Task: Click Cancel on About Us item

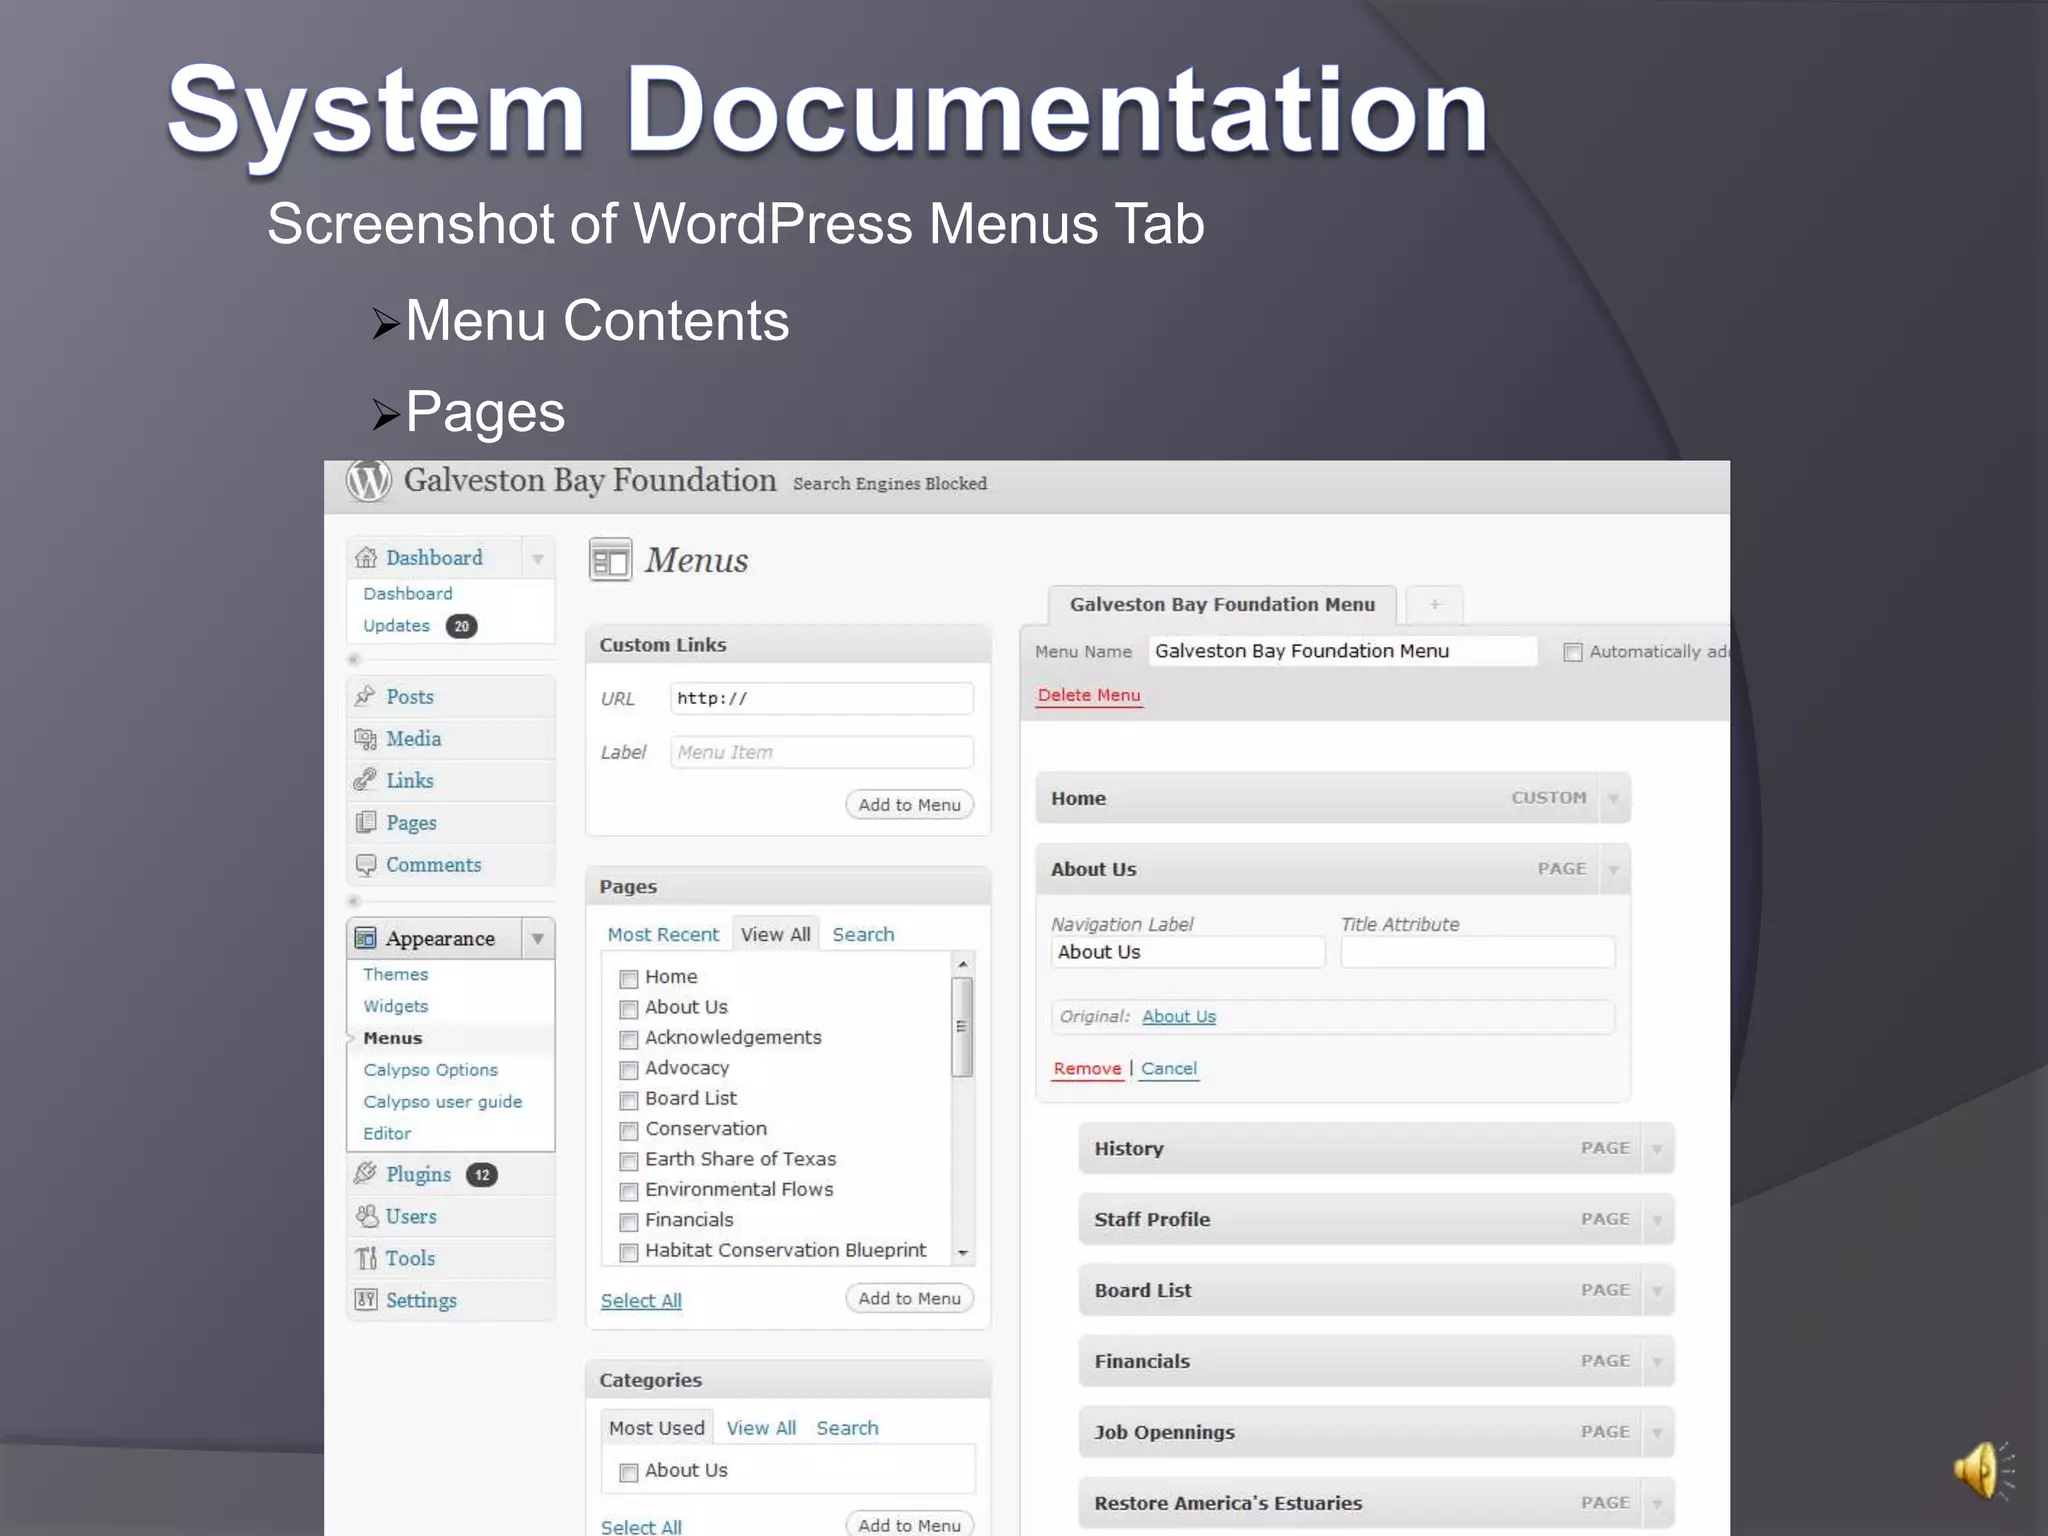Action: click(x=1169, y=1068)
